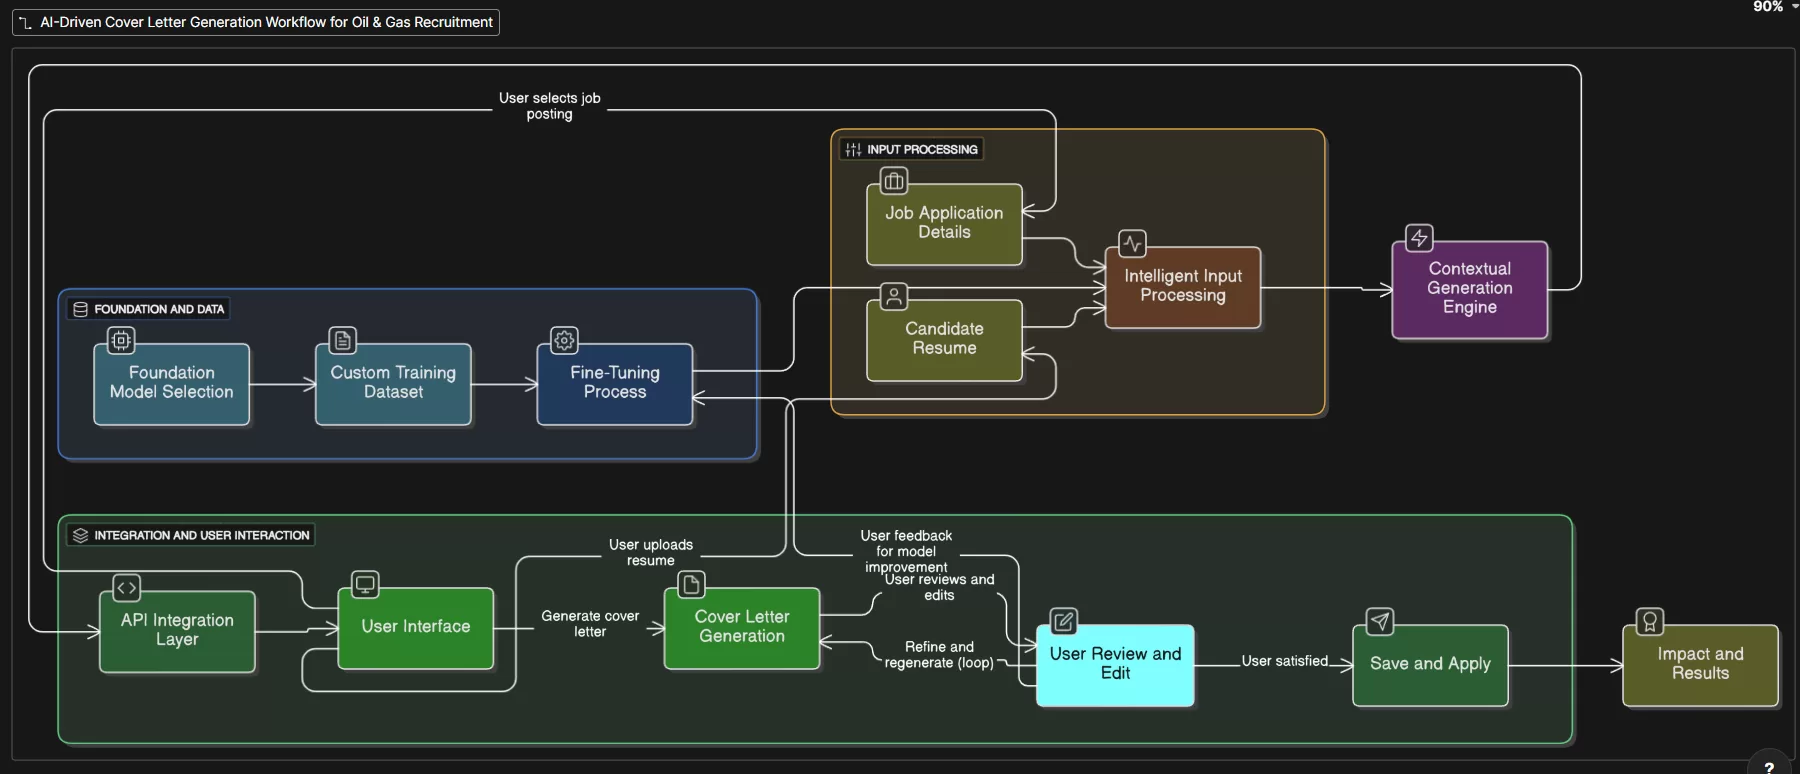Click the person icon above Candidate Resume
This screenshot has height=774, width=1800.
894,296
